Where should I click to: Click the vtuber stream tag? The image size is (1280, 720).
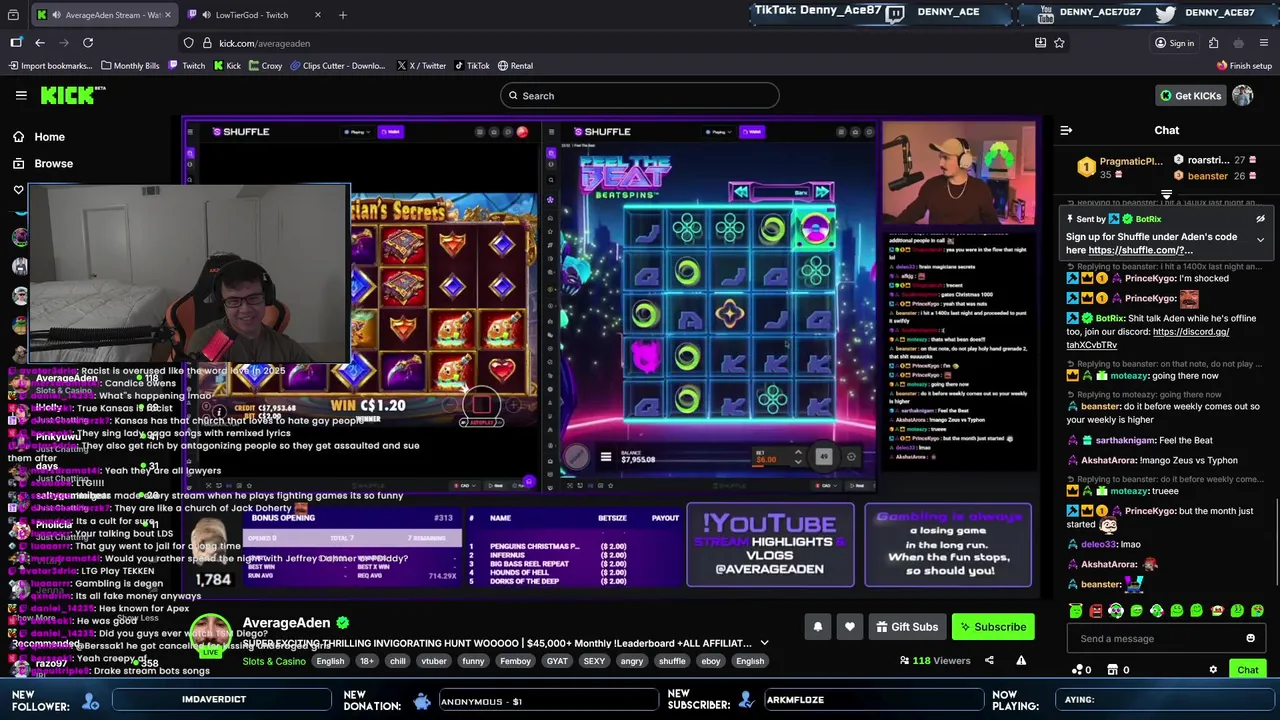434,661
